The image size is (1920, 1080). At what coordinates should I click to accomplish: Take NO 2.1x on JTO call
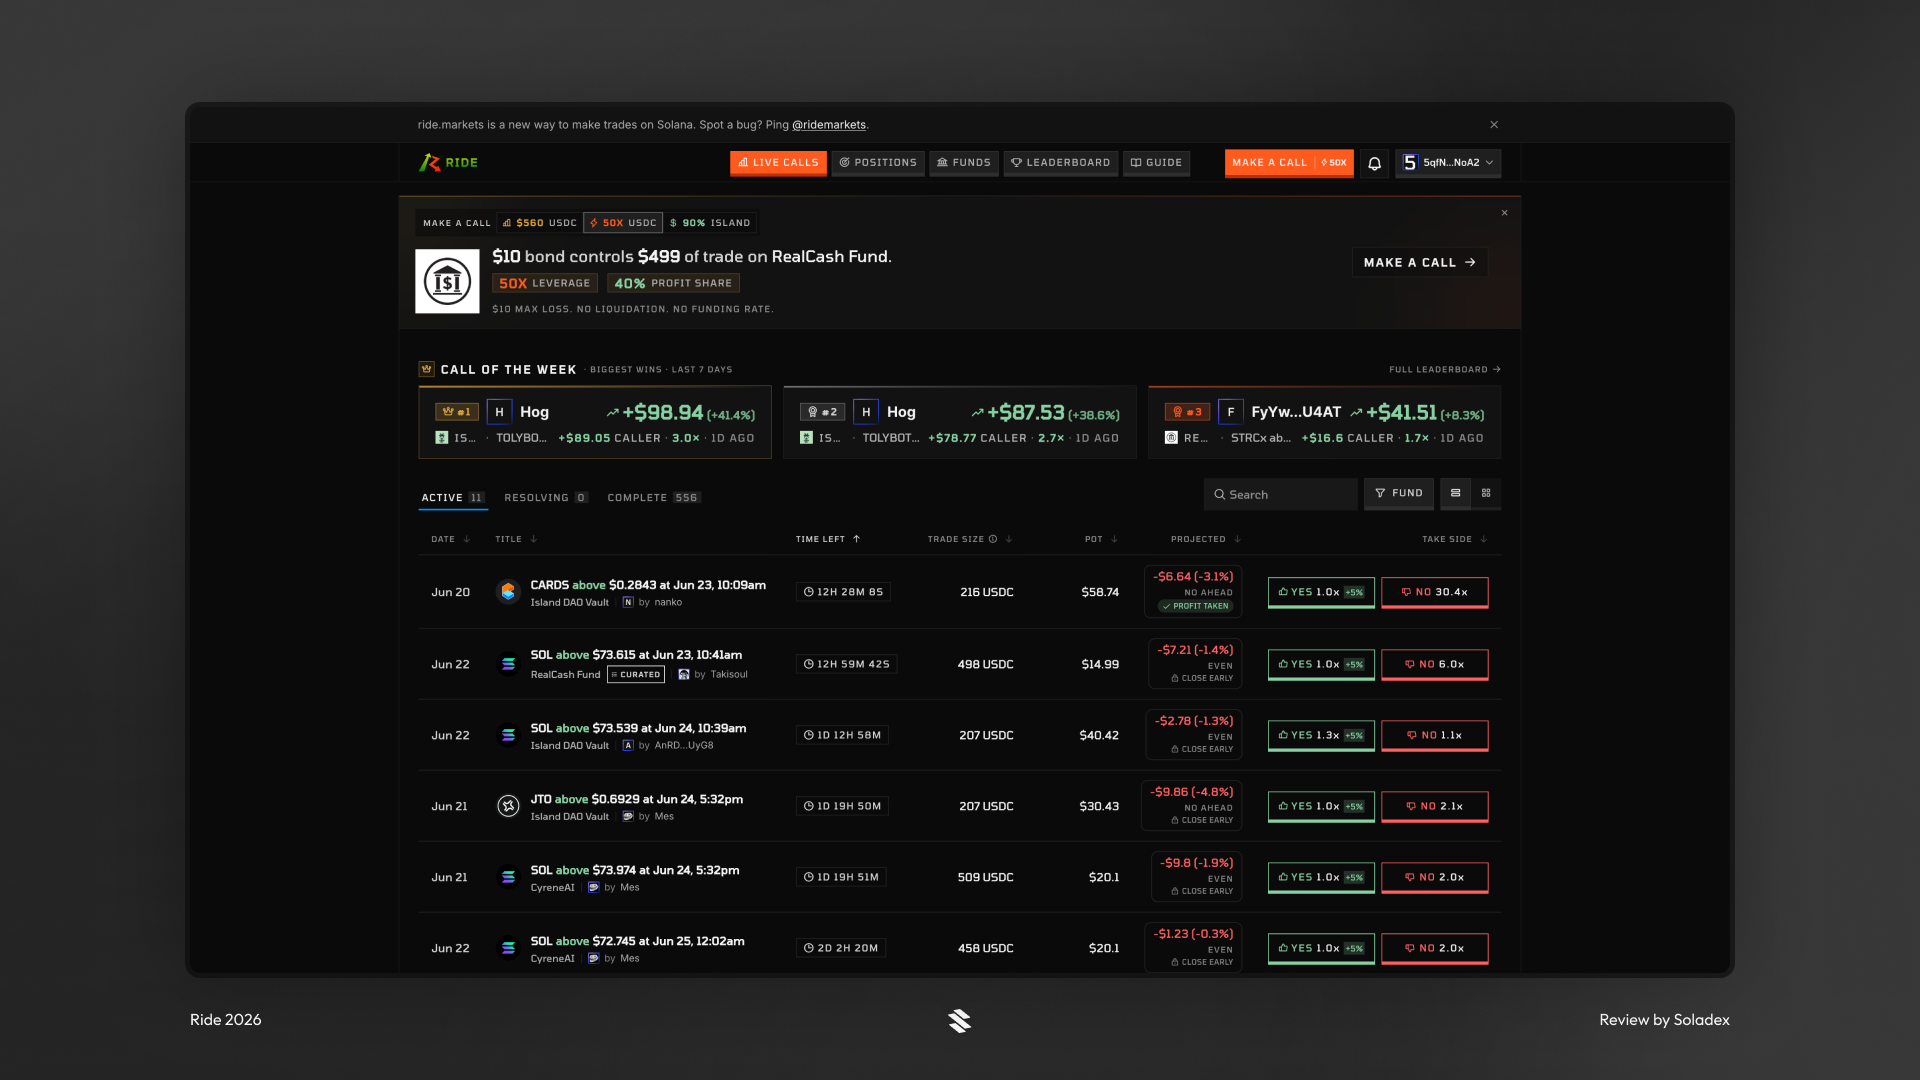click(1435, 806)
